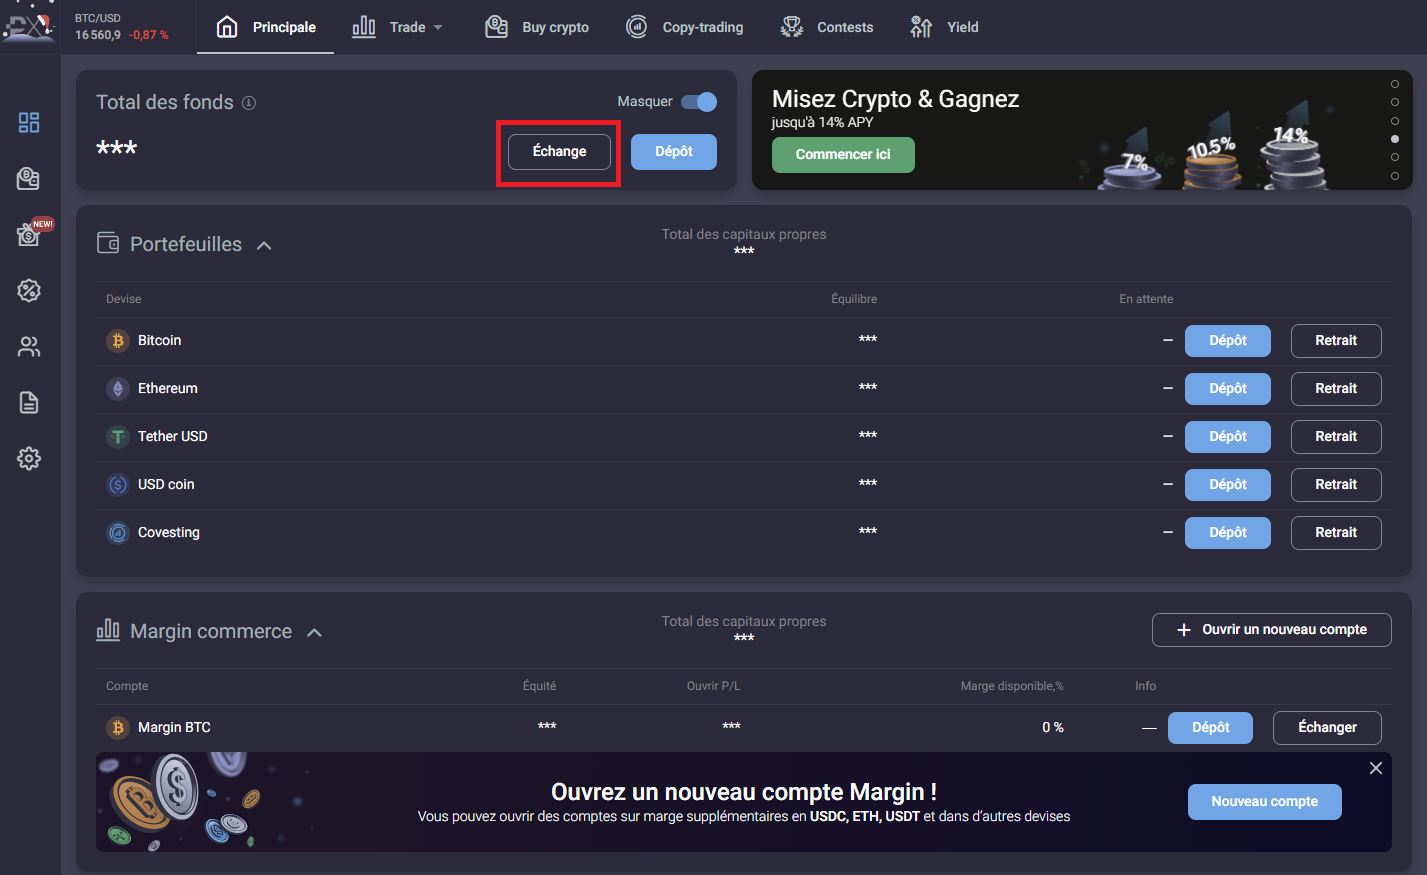Click the Dépôt button under Total des fonds

(x=674, y=152)
